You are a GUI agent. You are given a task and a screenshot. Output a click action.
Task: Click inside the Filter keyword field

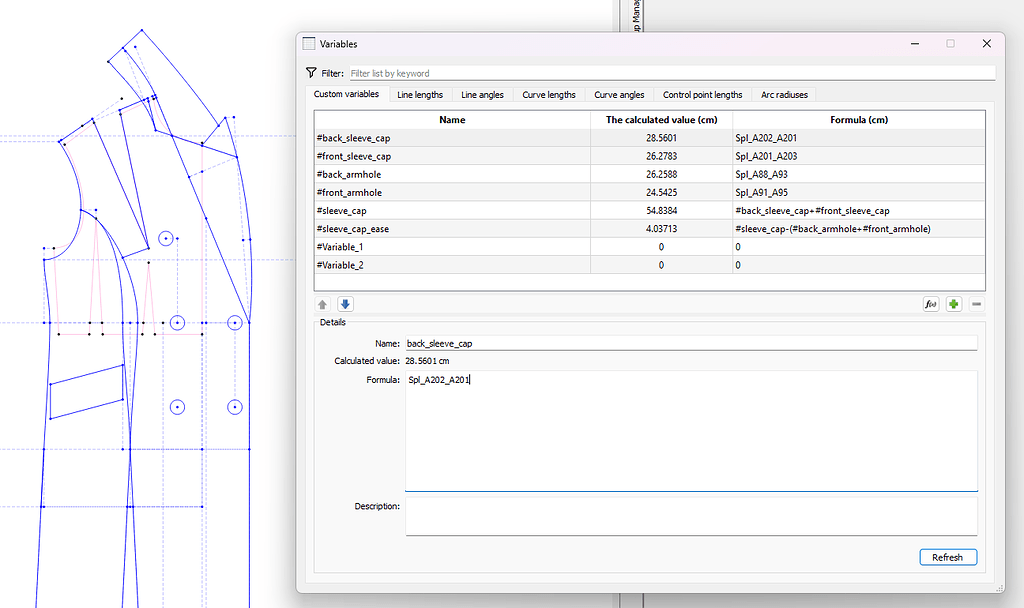pos(500,72)
